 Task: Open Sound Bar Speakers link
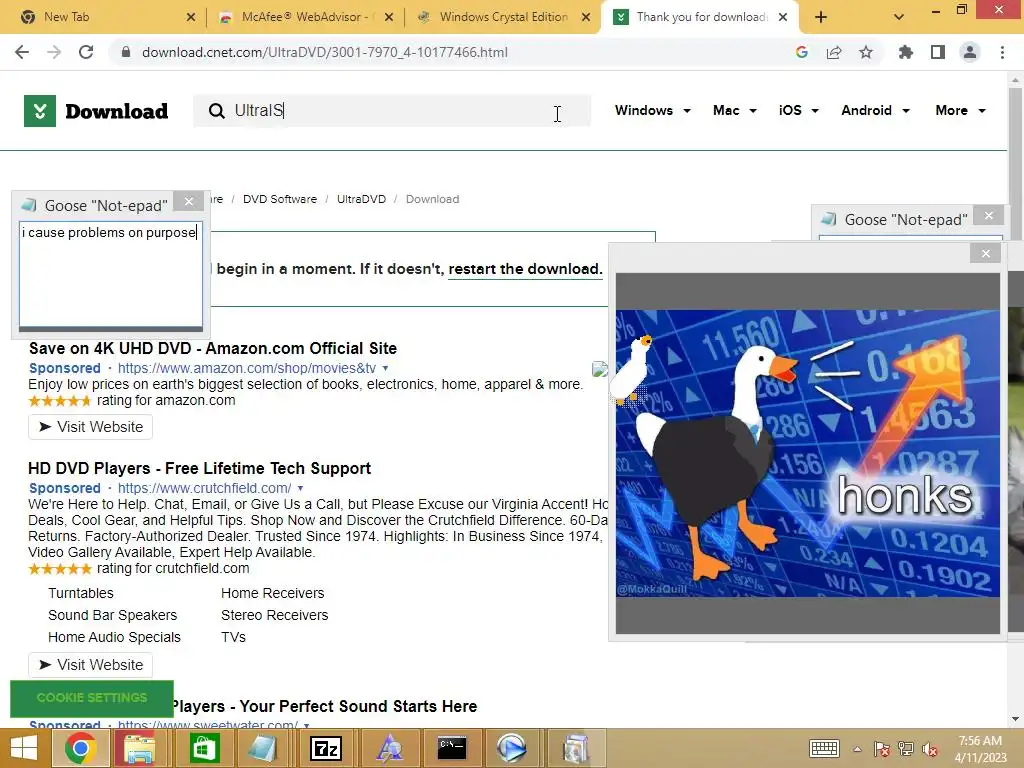point(112,615)
